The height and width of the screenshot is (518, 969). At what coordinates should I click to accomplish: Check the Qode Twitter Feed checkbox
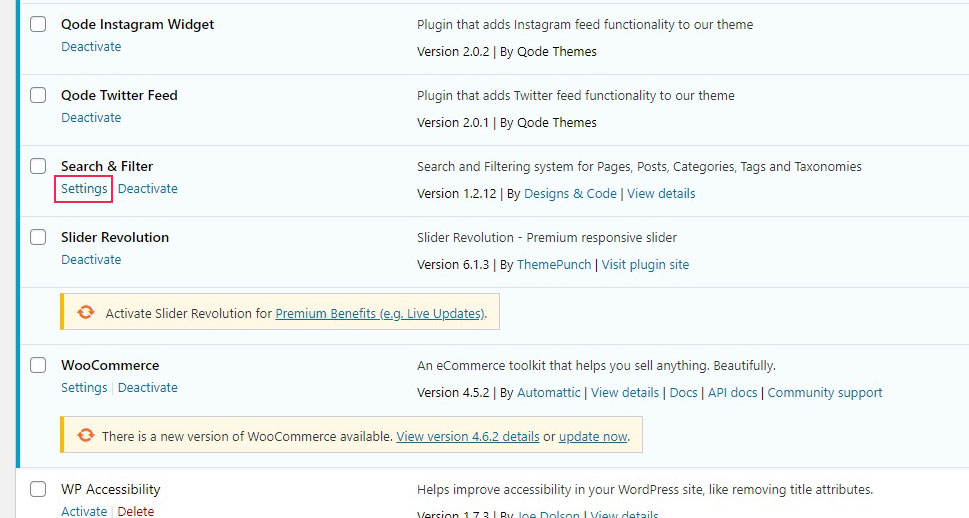(38, 95)
